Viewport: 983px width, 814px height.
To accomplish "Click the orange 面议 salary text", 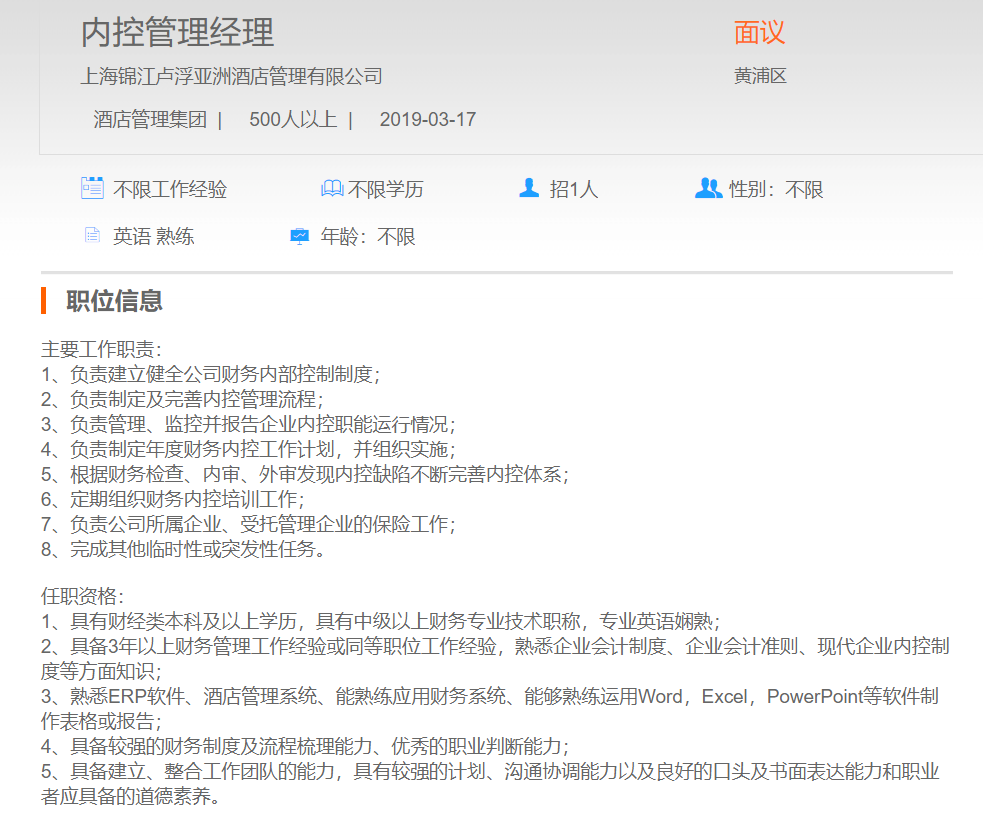I will coord(759,33).
